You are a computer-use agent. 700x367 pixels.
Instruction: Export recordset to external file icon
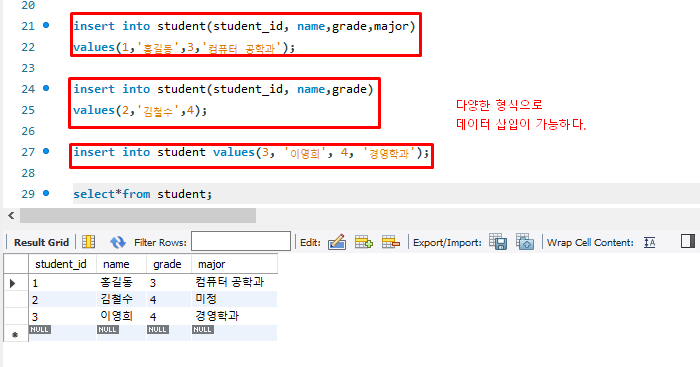498,242
